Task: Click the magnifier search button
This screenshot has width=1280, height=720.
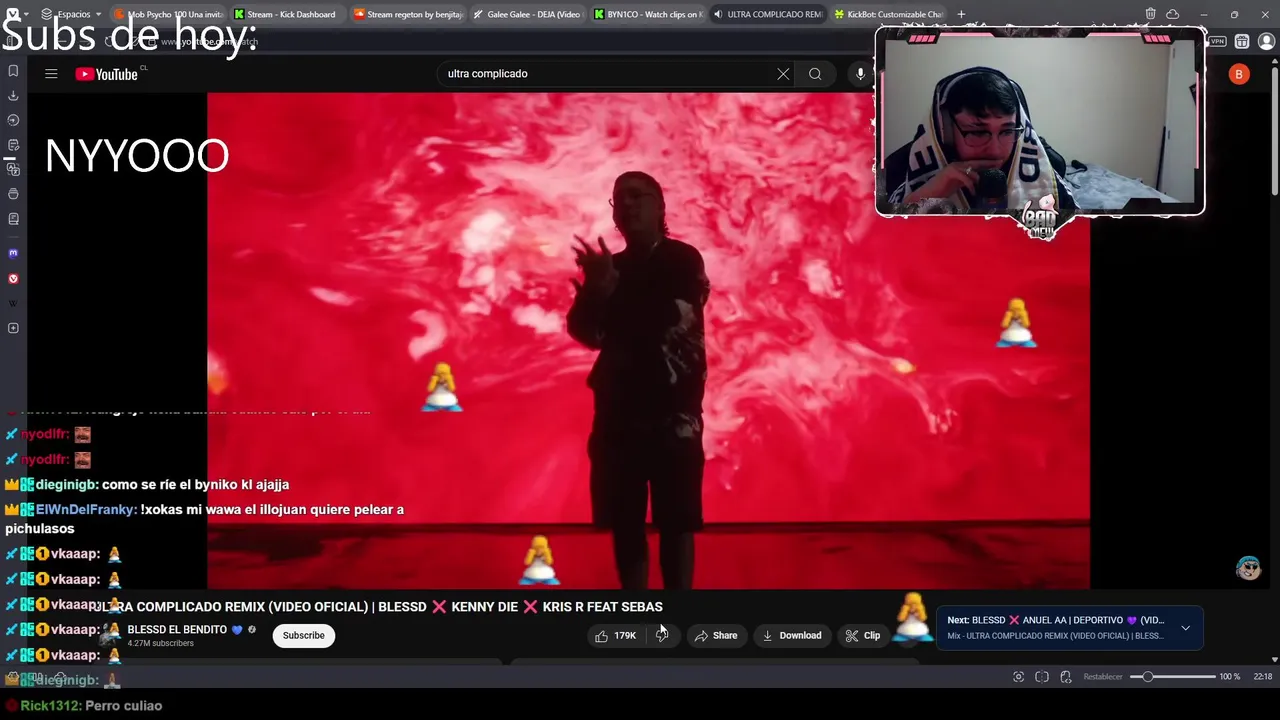Action: pyautogui.click(x=815, y=74)
